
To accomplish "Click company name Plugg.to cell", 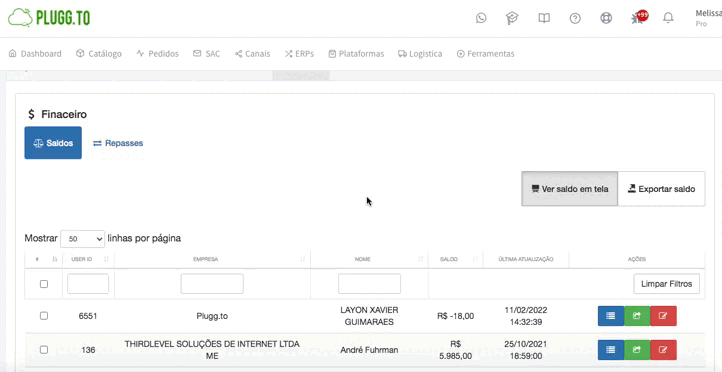I will click(x=212, y=316).
